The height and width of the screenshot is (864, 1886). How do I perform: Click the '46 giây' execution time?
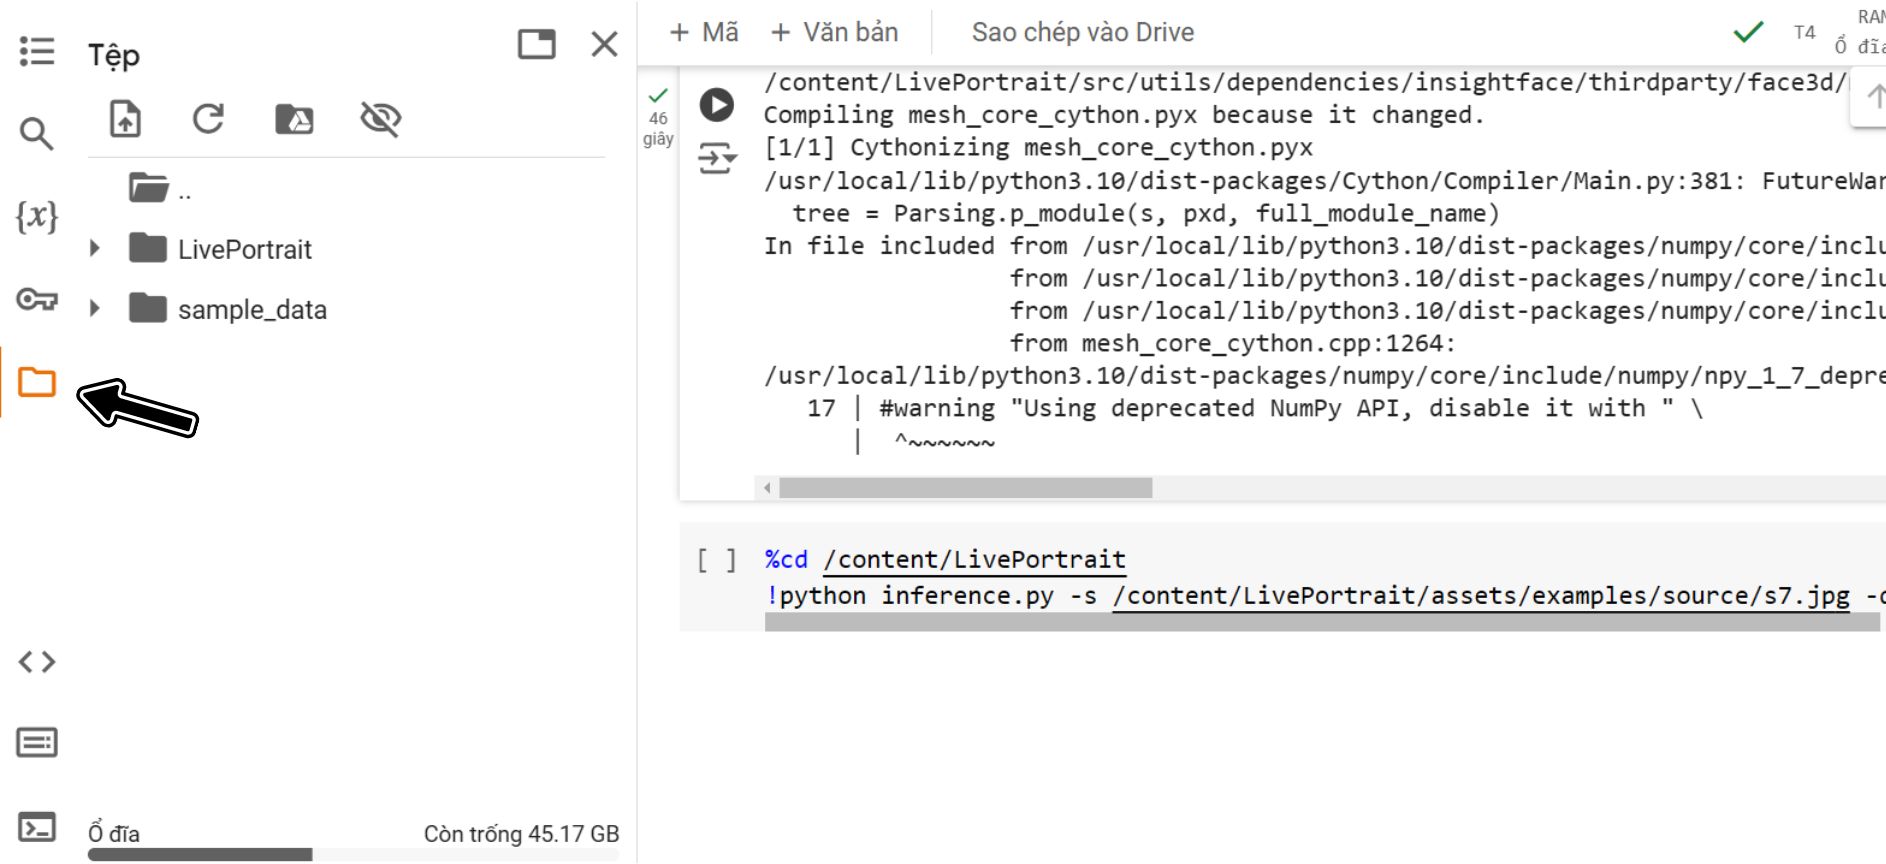point(658,128)
